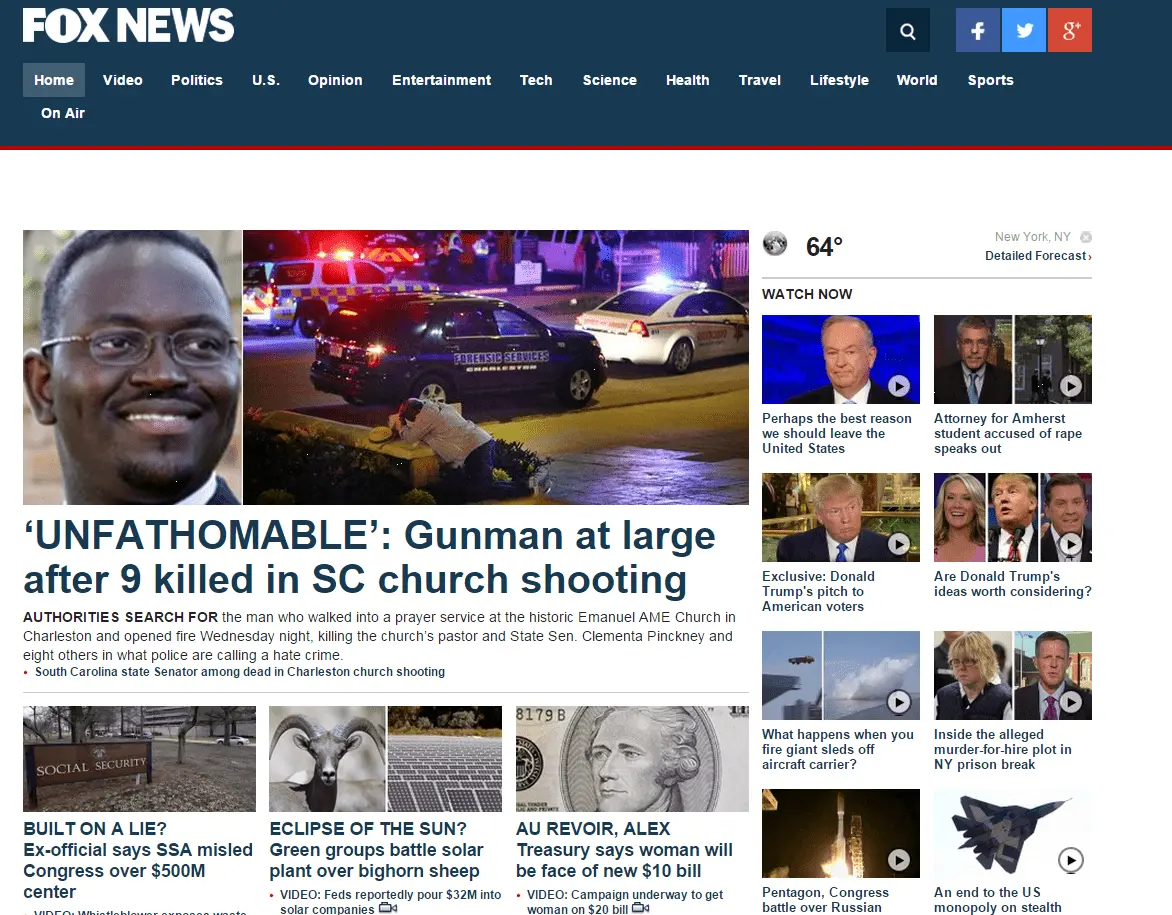Open the On Air menu item
Screen dimensions: 1172x915
tap(63, 113)
